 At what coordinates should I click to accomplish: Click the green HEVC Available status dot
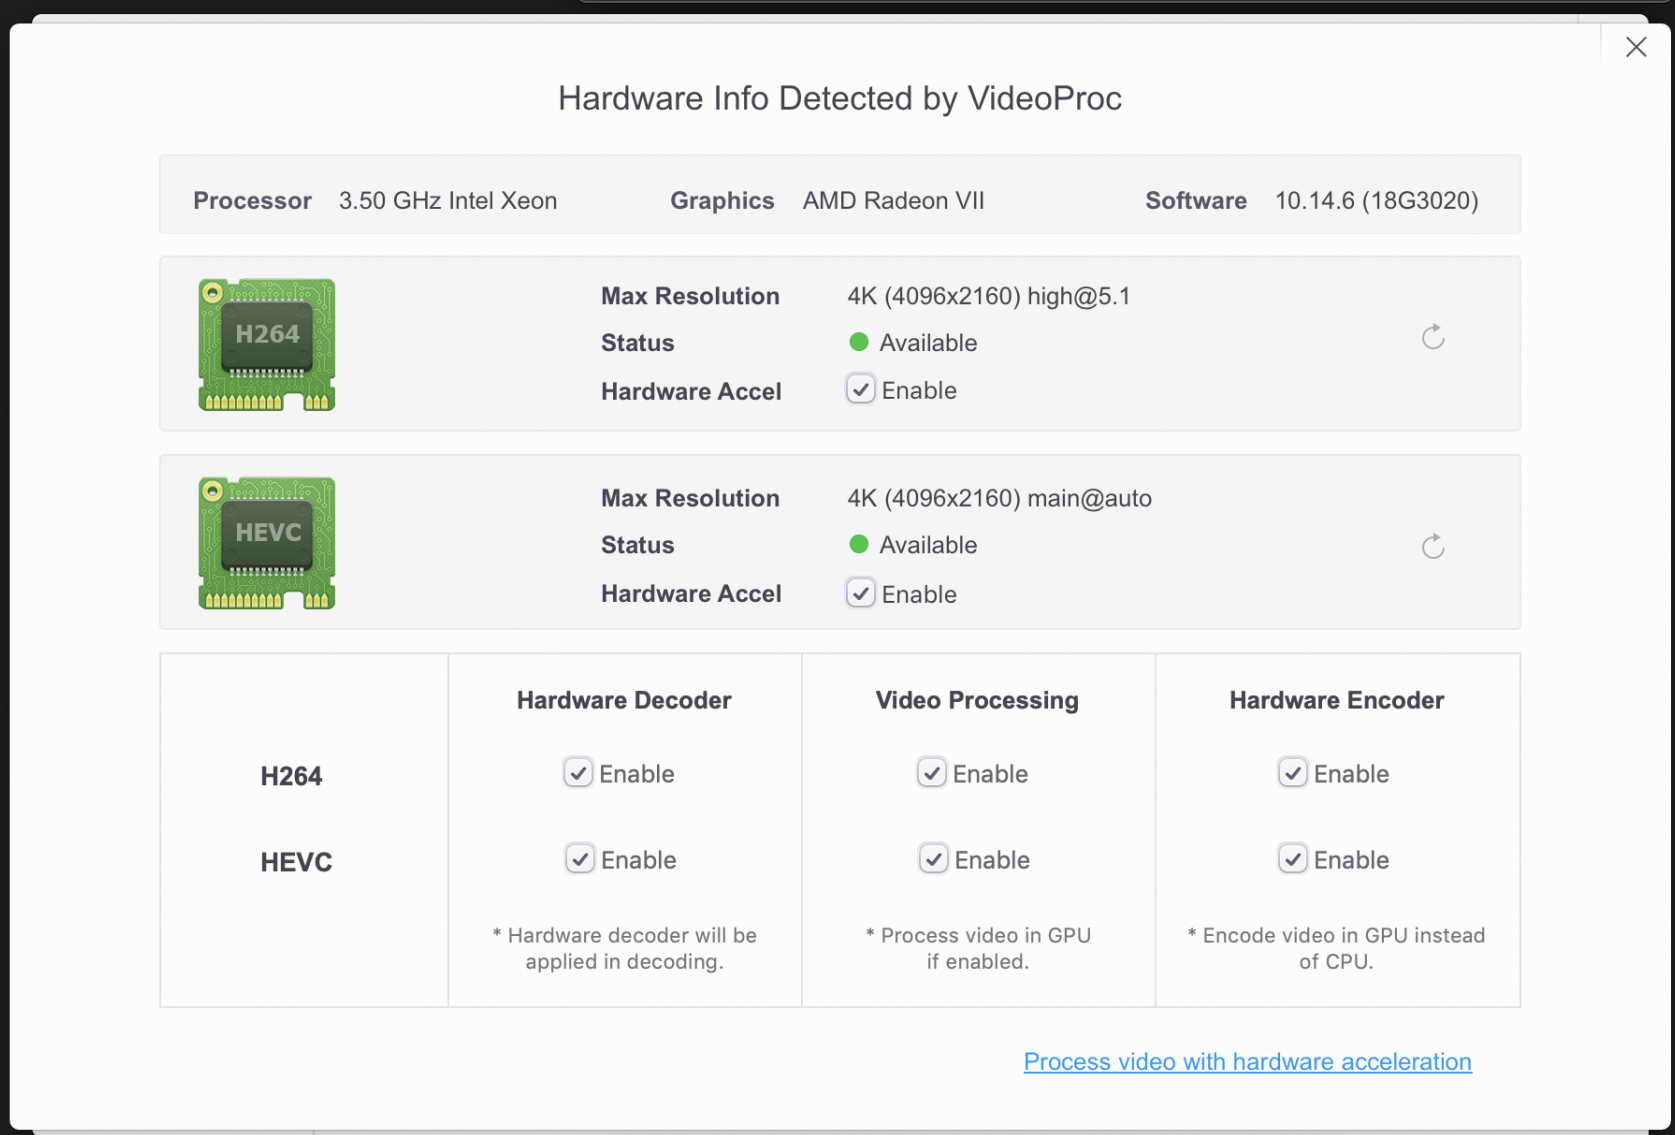pyautogui.click(x=858, y=544)
